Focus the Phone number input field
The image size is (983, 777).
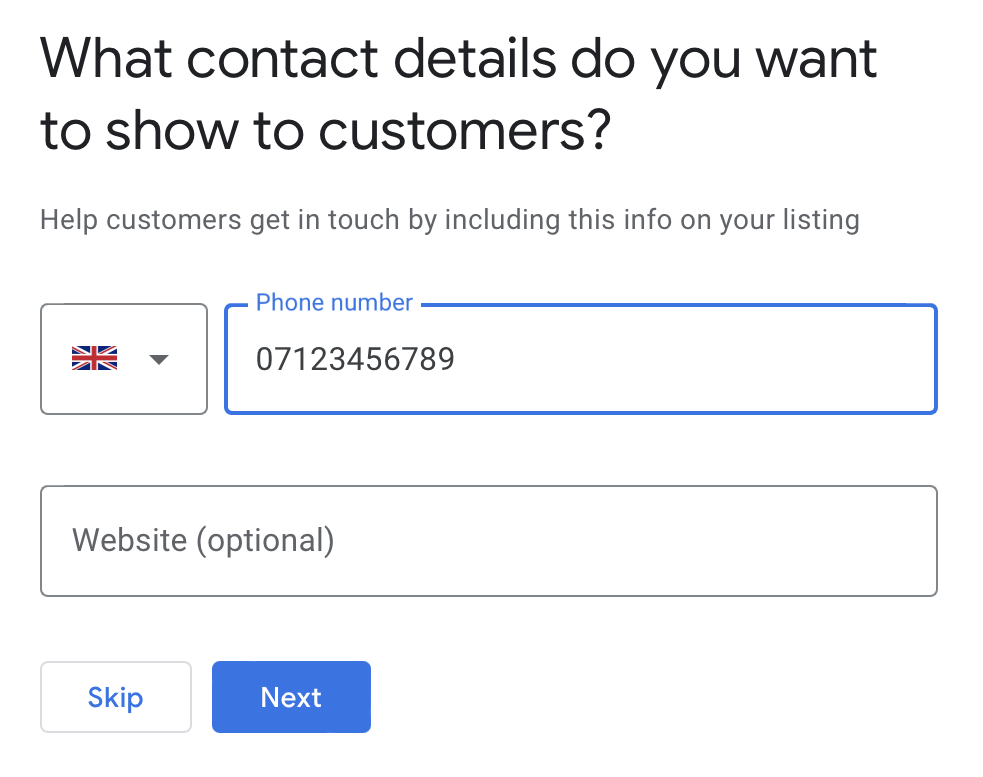click(x=581, y=359)
